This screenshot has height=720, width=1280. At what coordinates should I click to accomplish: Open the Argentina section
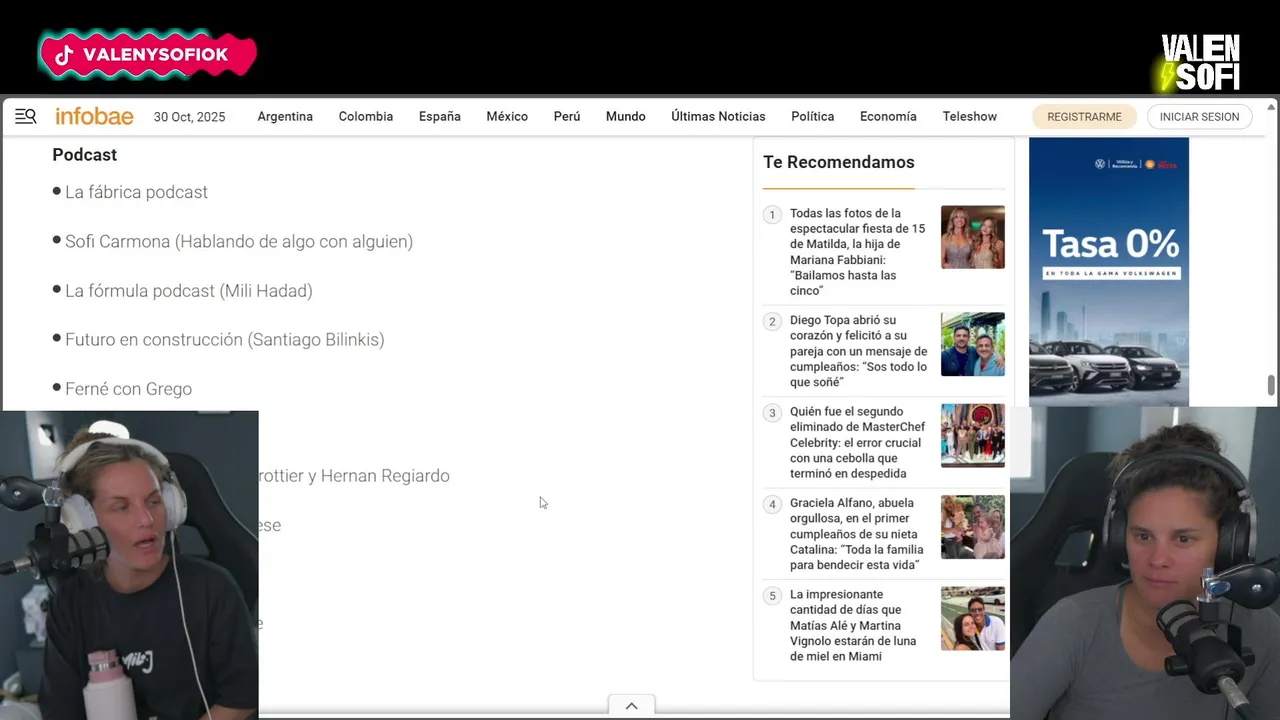pos(285,117)
